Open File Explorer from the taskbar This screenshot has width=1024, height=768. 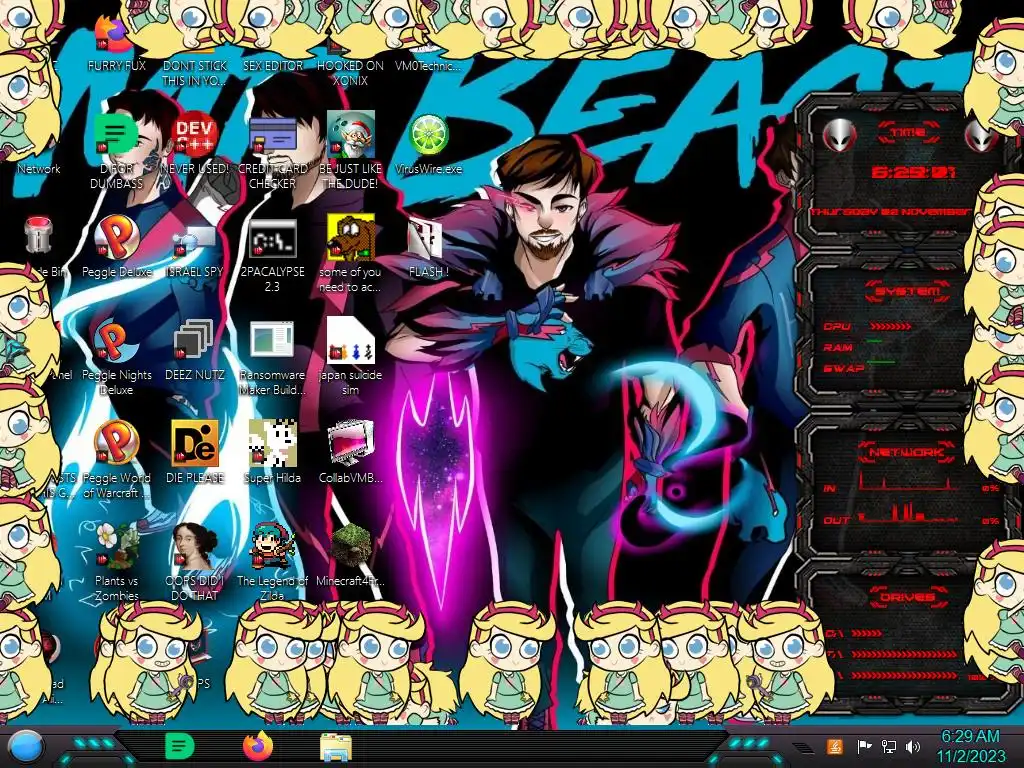(x=336, y=747)
